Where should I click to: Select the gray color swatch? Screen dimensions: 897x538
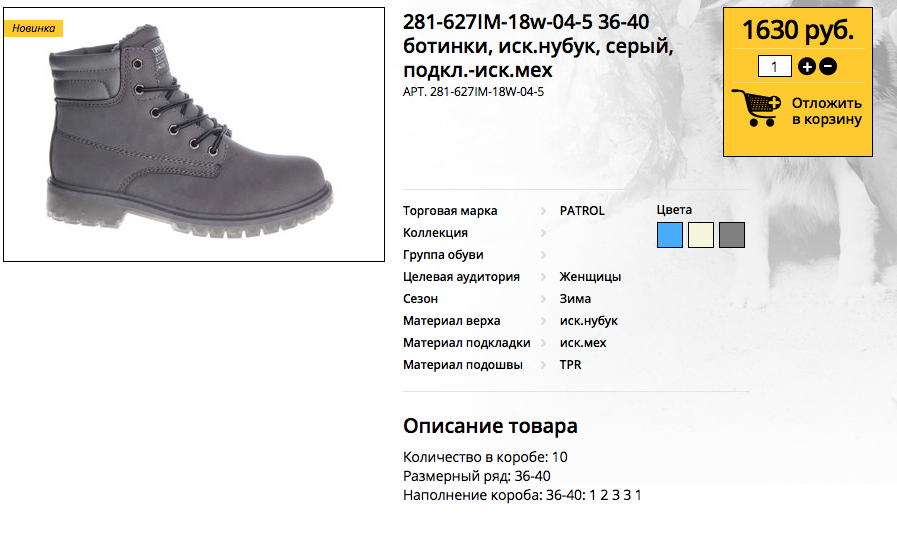click(x=732, y=235)
